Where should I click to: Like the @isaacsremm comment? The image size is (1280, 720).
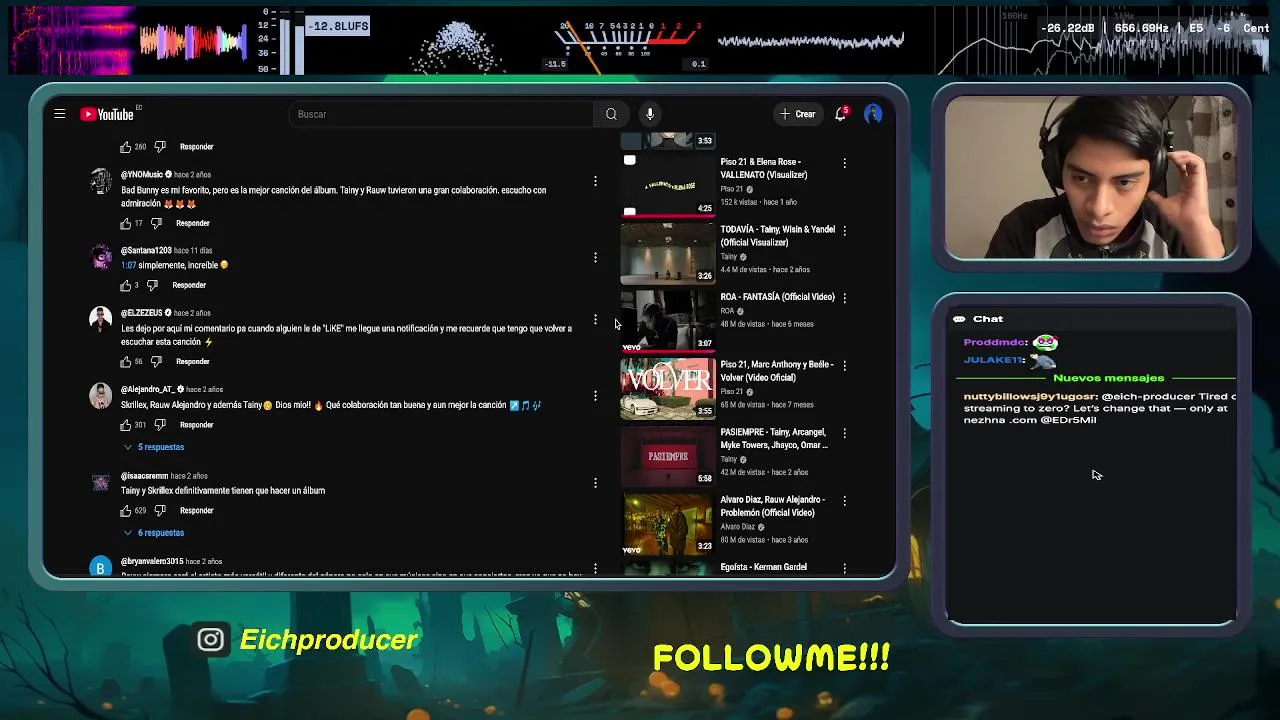[x=126, y=510]
